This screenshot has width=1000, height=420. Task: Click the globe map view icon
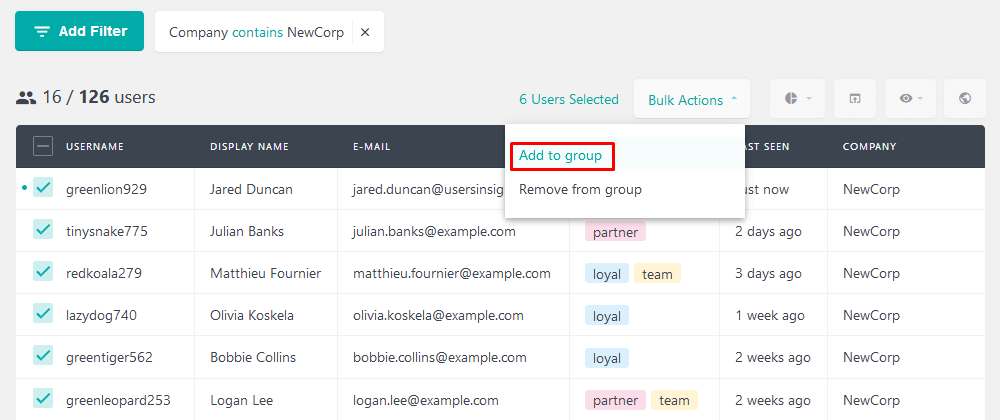965,99
